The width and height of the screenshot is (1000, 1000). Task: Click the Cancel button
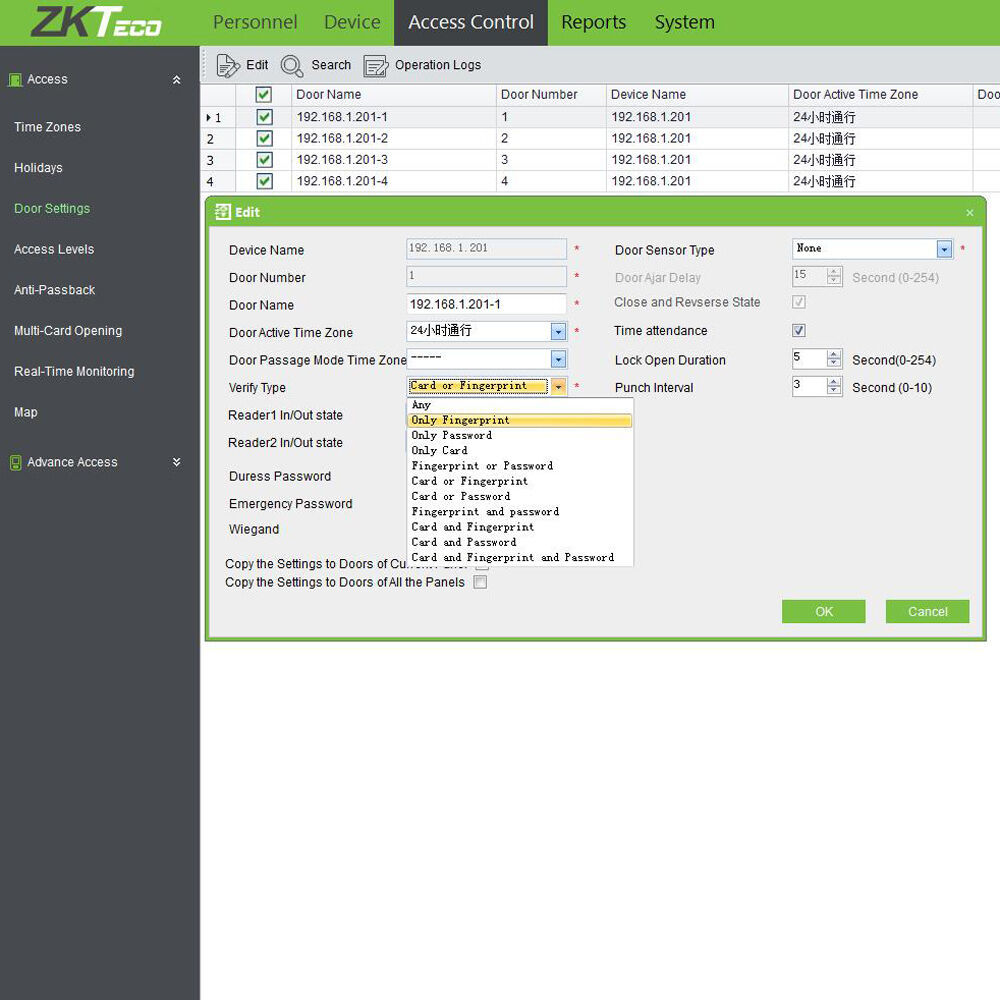[x=927, y=612]
